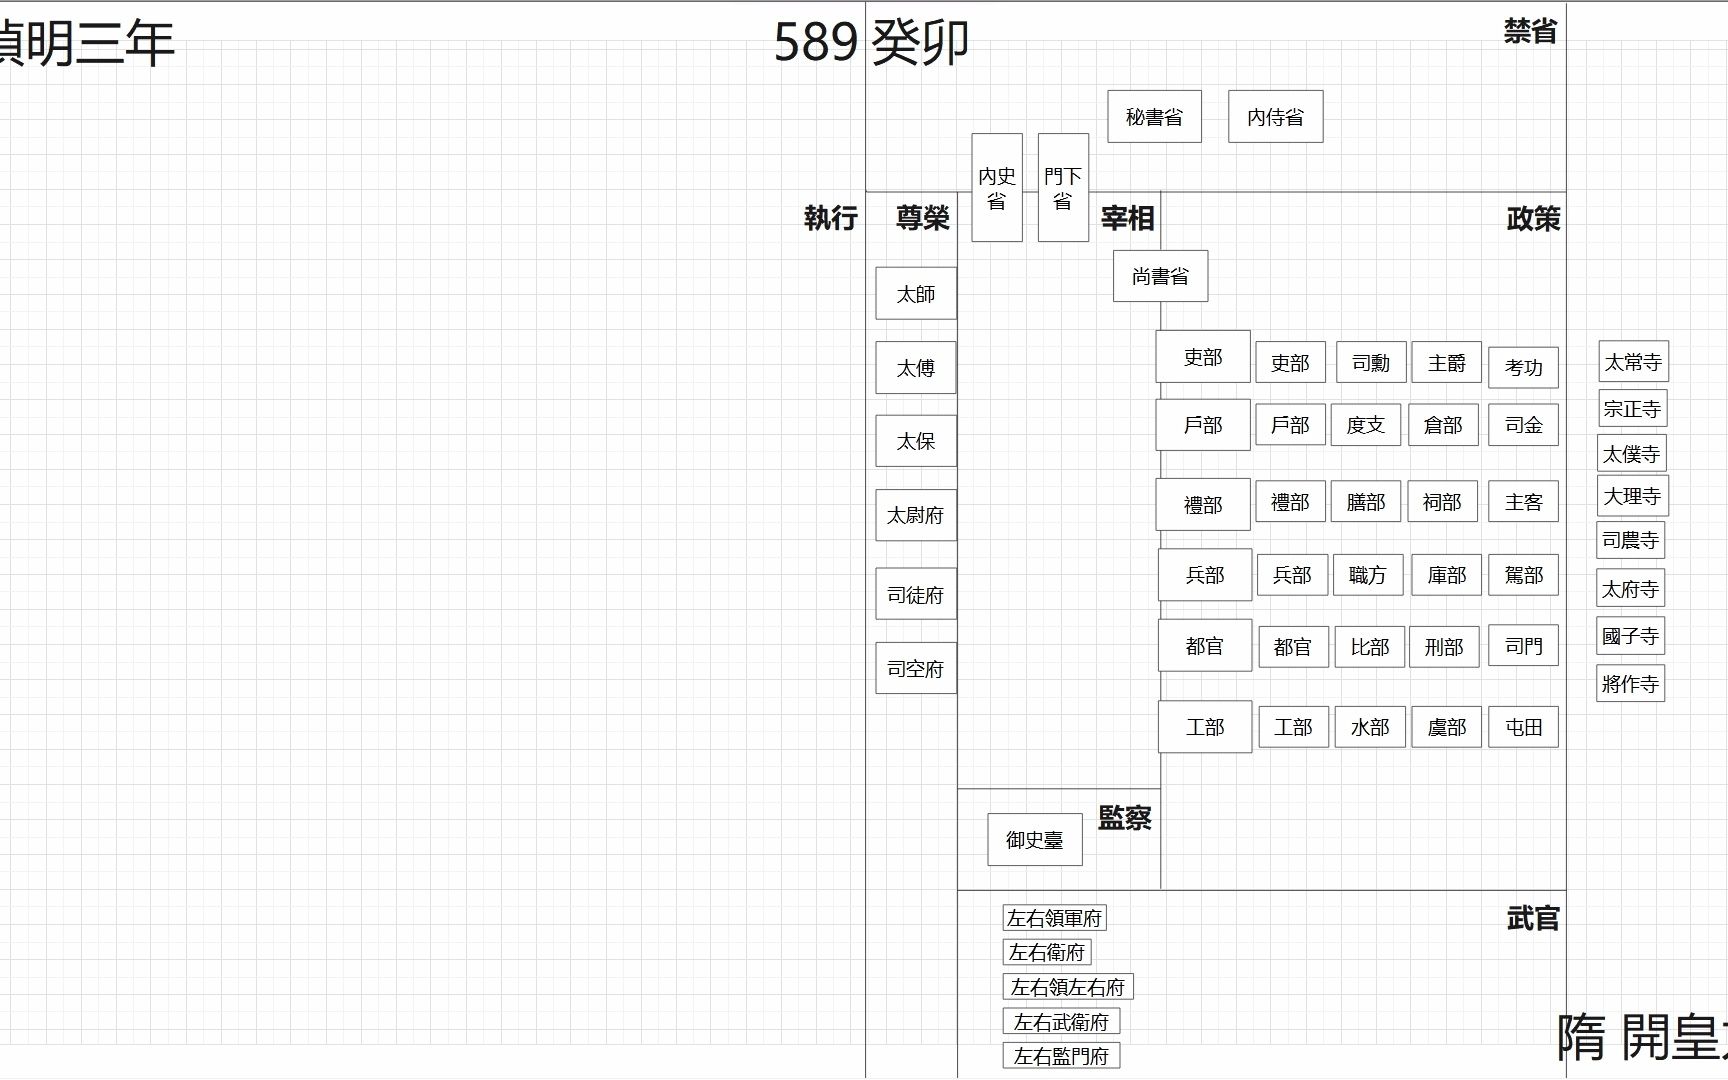Select the 司勳 bureau box

pos(1371,363)
